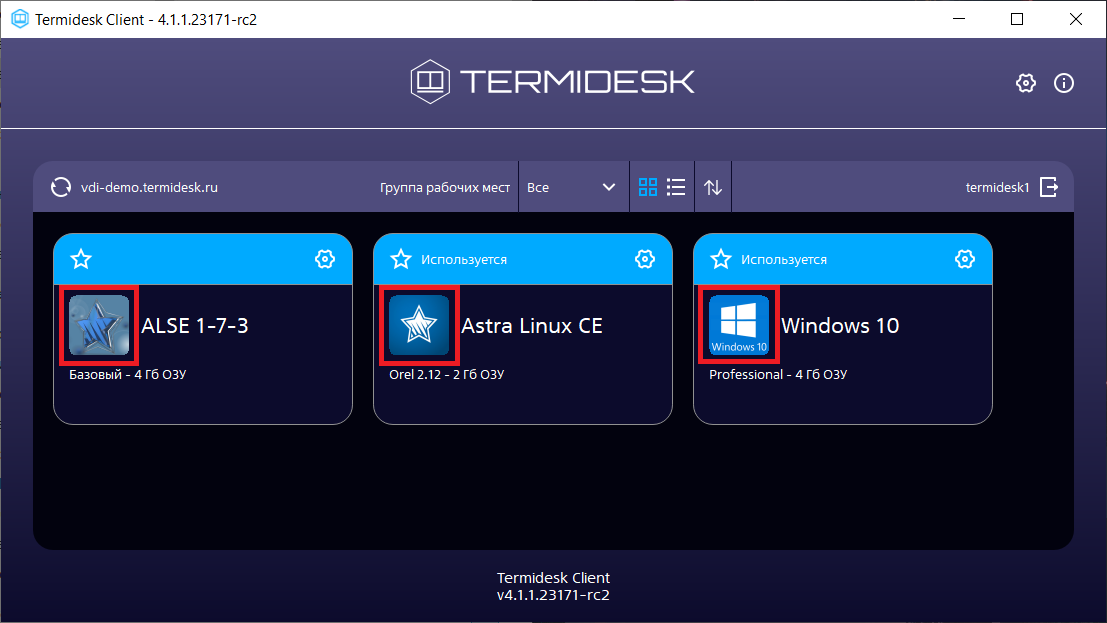Switch to grid view layout
The height and width of the screenshot is (623, 1107).
pos(648,187)
